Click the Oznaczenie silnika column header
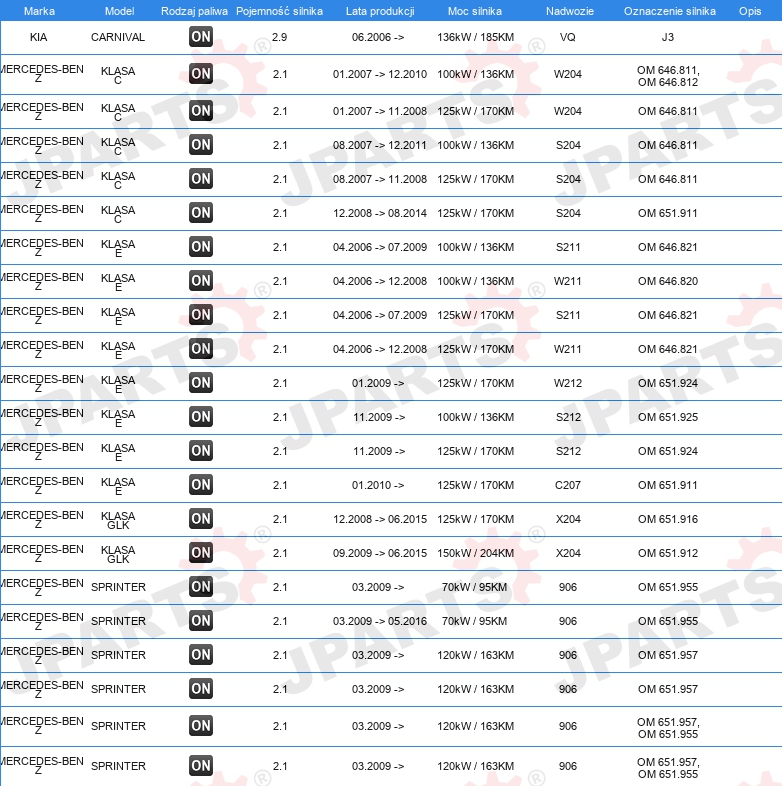The height and width of the screenshot is (786, 782). (x=670, y=11)
